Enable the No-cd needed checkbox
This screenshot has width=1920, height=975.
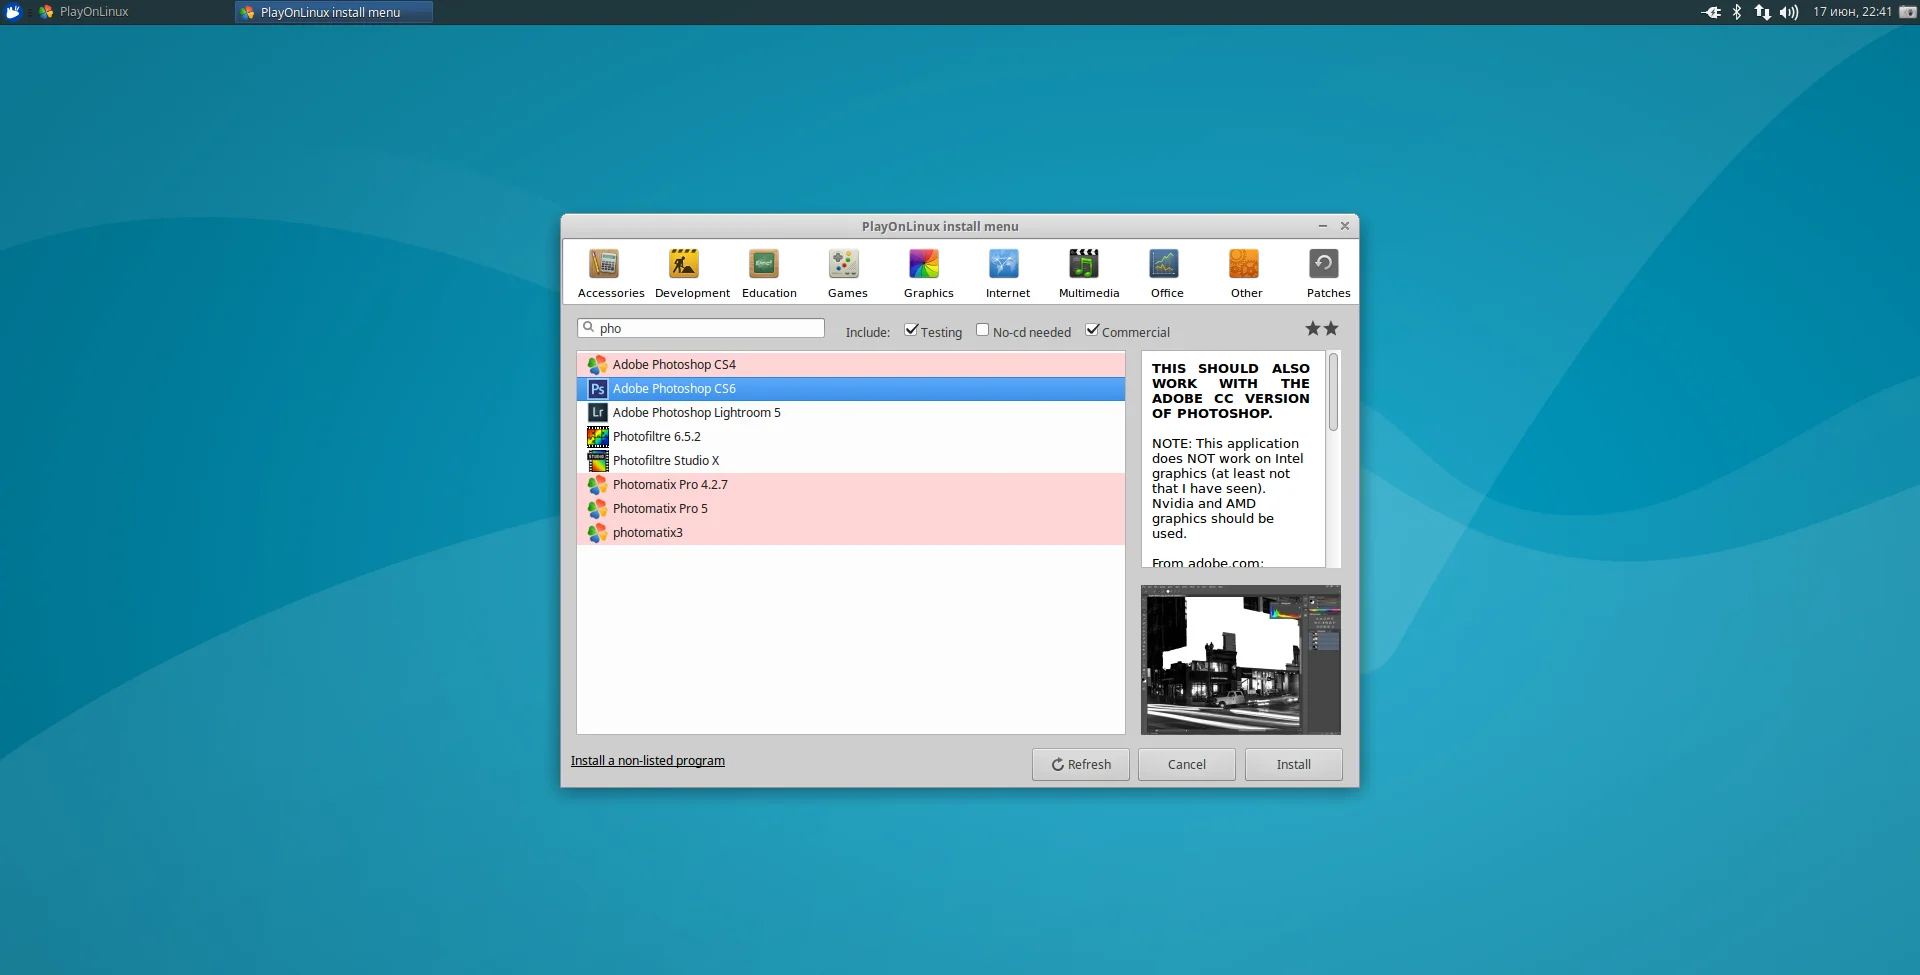(x=983, y=330)
